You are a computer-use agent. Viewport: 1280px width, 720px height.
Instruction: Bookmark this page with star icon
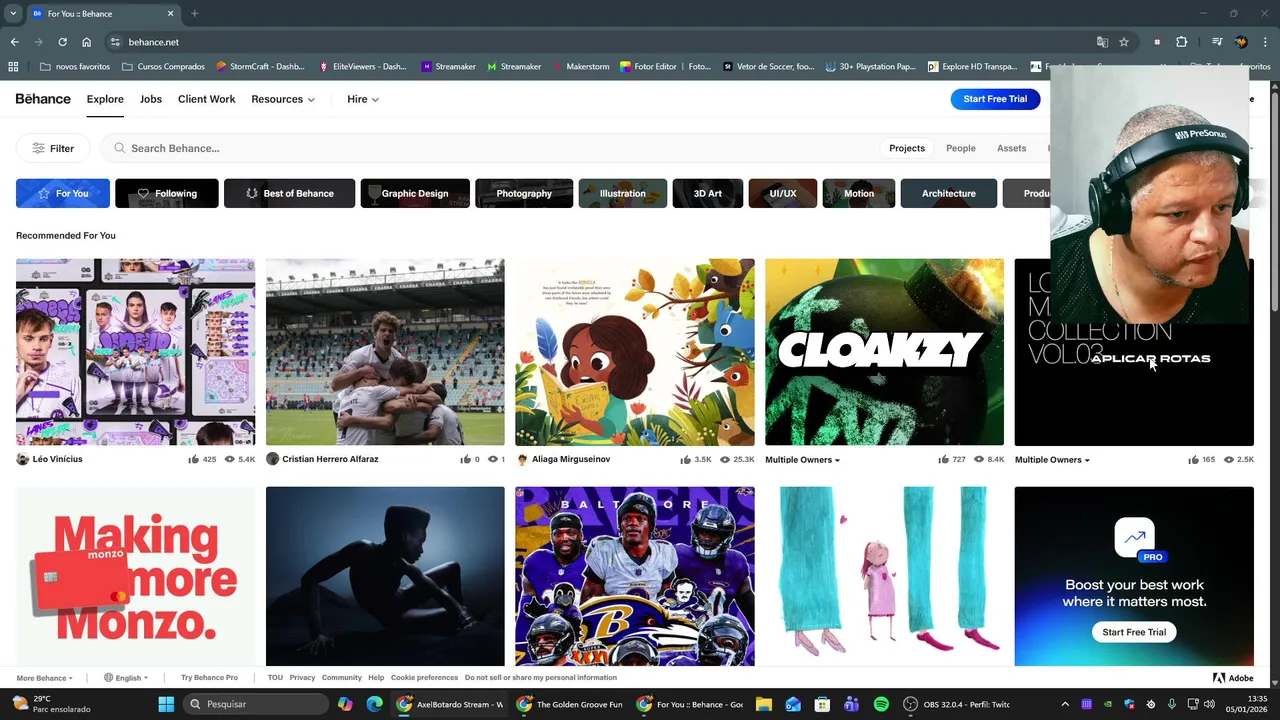[x=1124, y=42]
